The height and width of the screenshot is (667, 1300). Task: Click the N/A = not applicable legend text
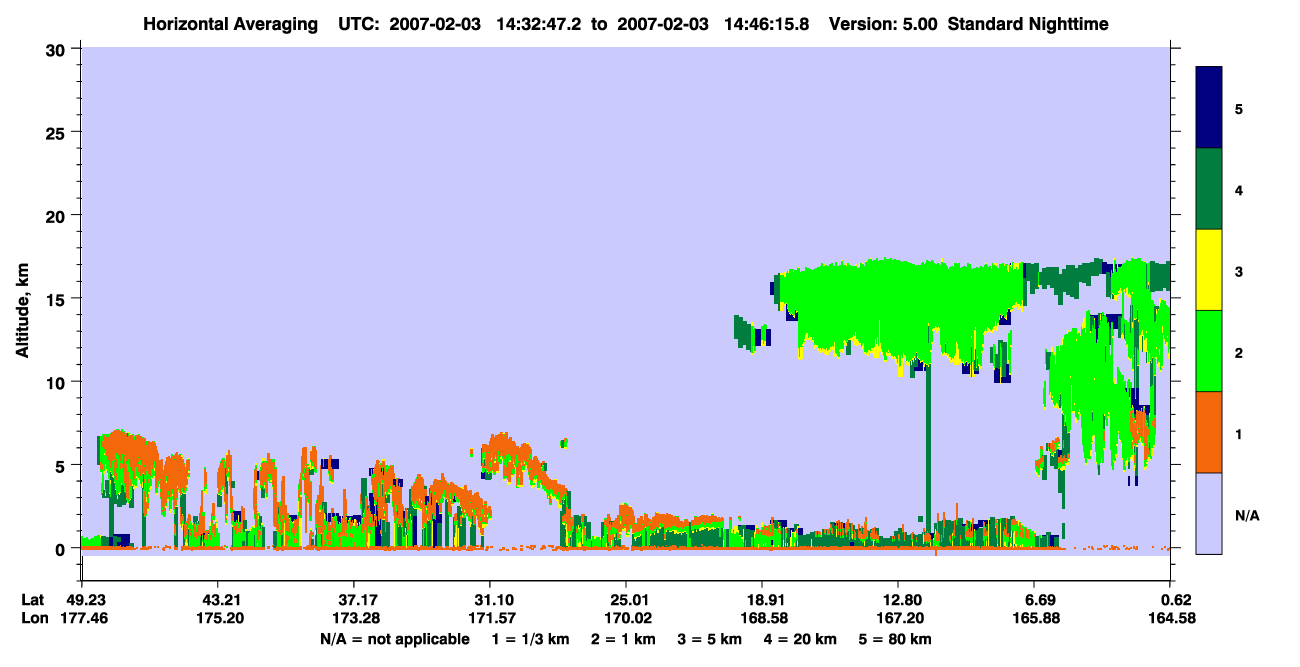(394, 639)
